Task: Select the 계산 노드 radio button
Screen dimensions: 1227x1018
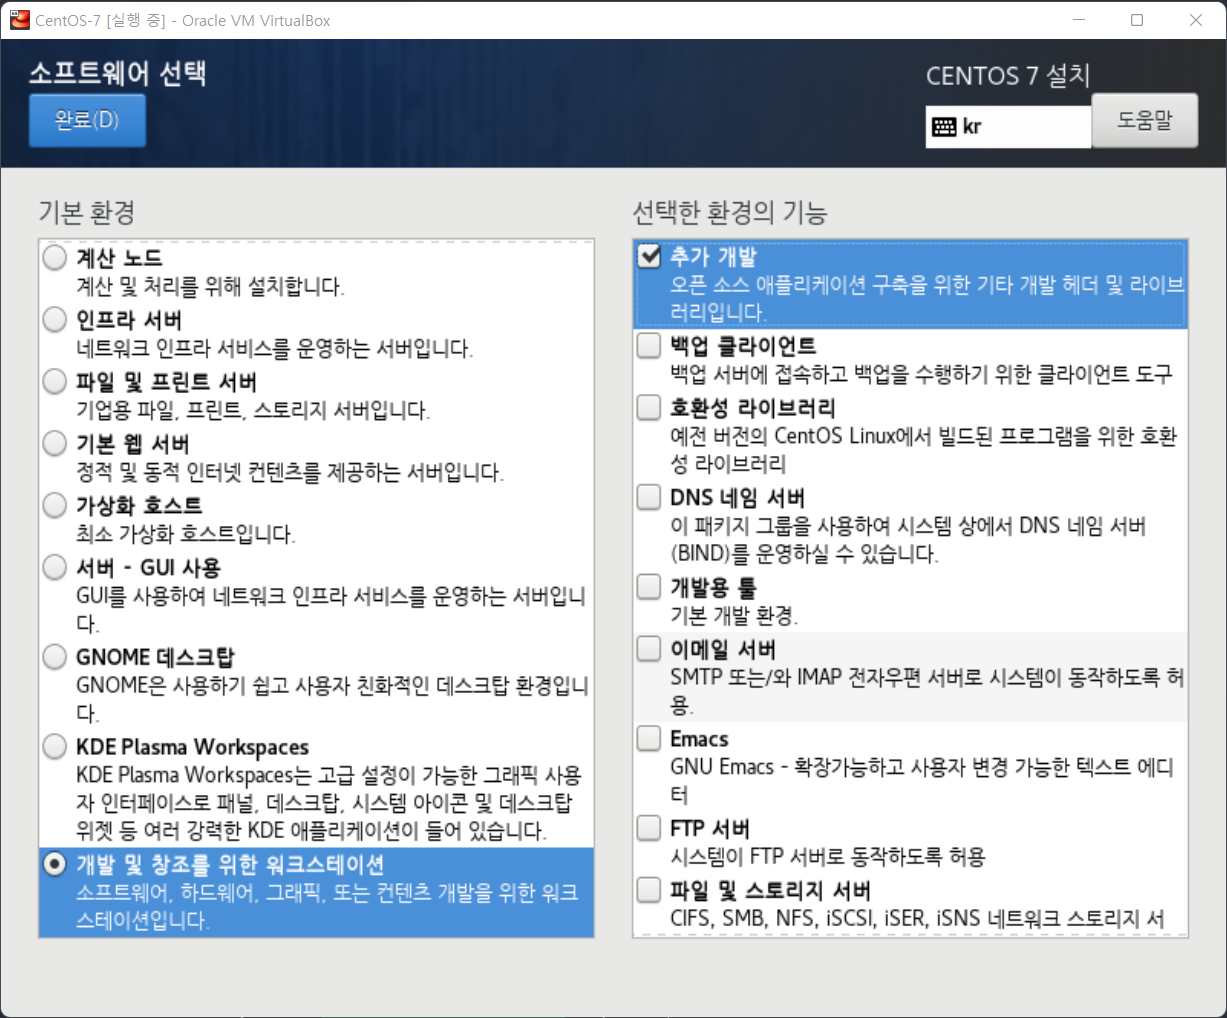Action: (x=55, y=258)
